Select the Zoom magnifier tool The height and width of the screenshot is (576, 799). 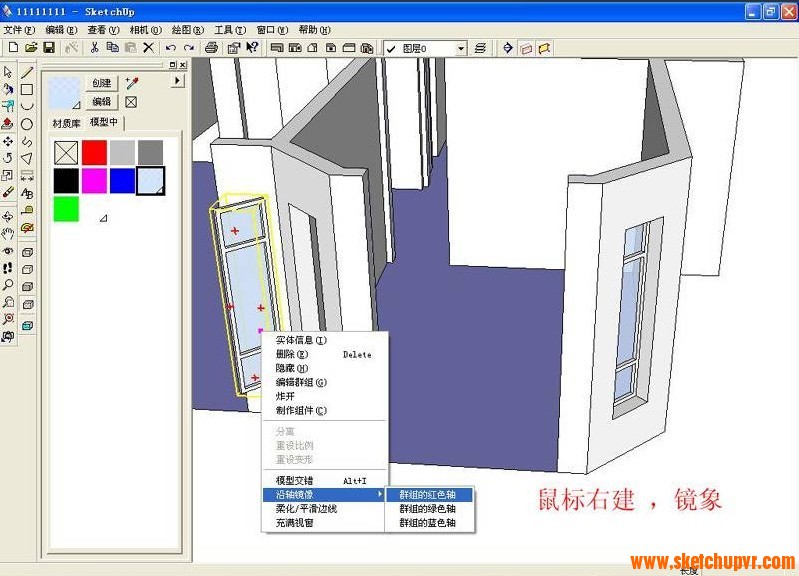pyautogui.click(x=8, y=285)
